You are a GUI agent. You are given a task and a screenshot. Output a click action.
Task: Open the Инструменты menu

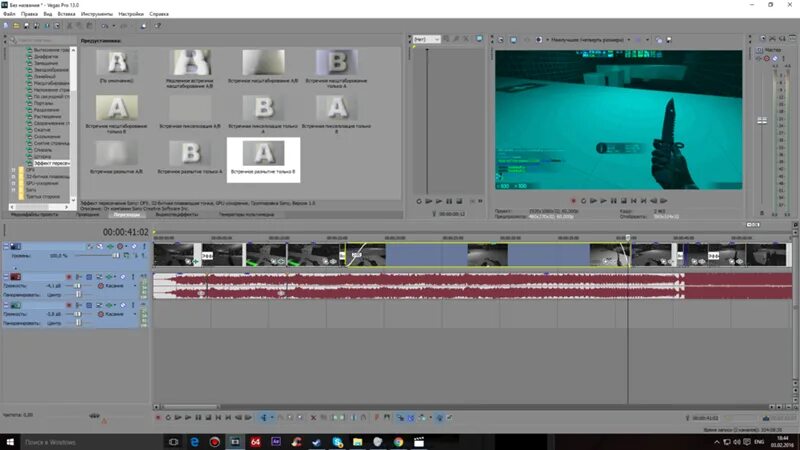[x=96, y=14]
